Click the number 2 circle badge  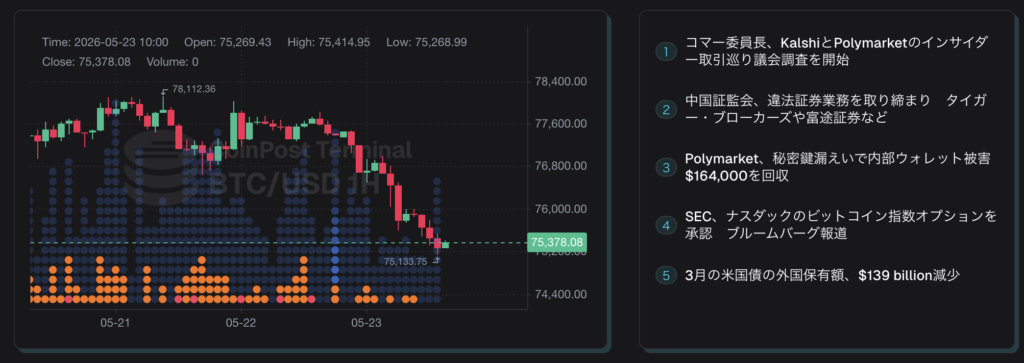pos(666,110)
